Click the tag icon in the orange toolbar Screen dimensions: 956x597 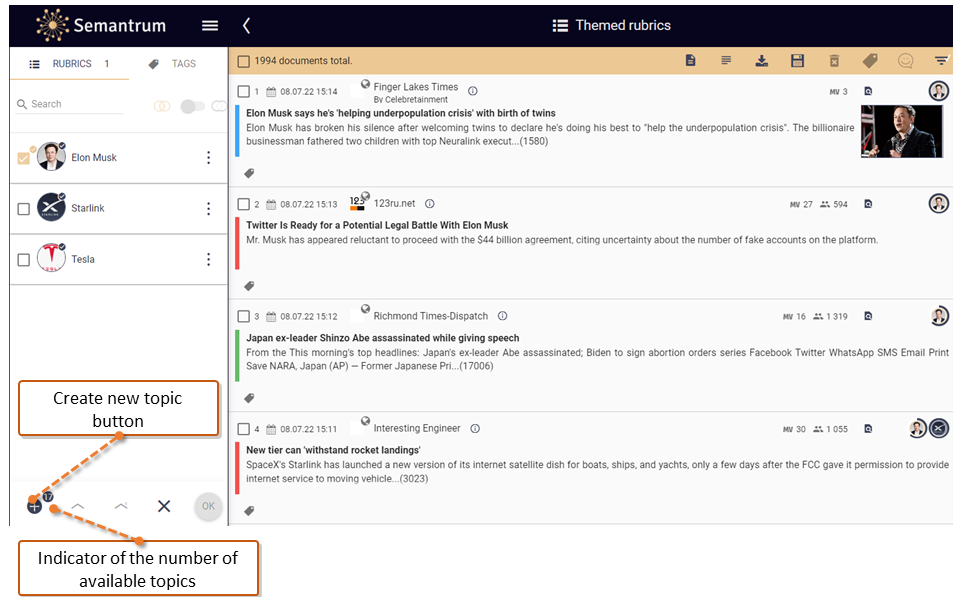(870, 60)
